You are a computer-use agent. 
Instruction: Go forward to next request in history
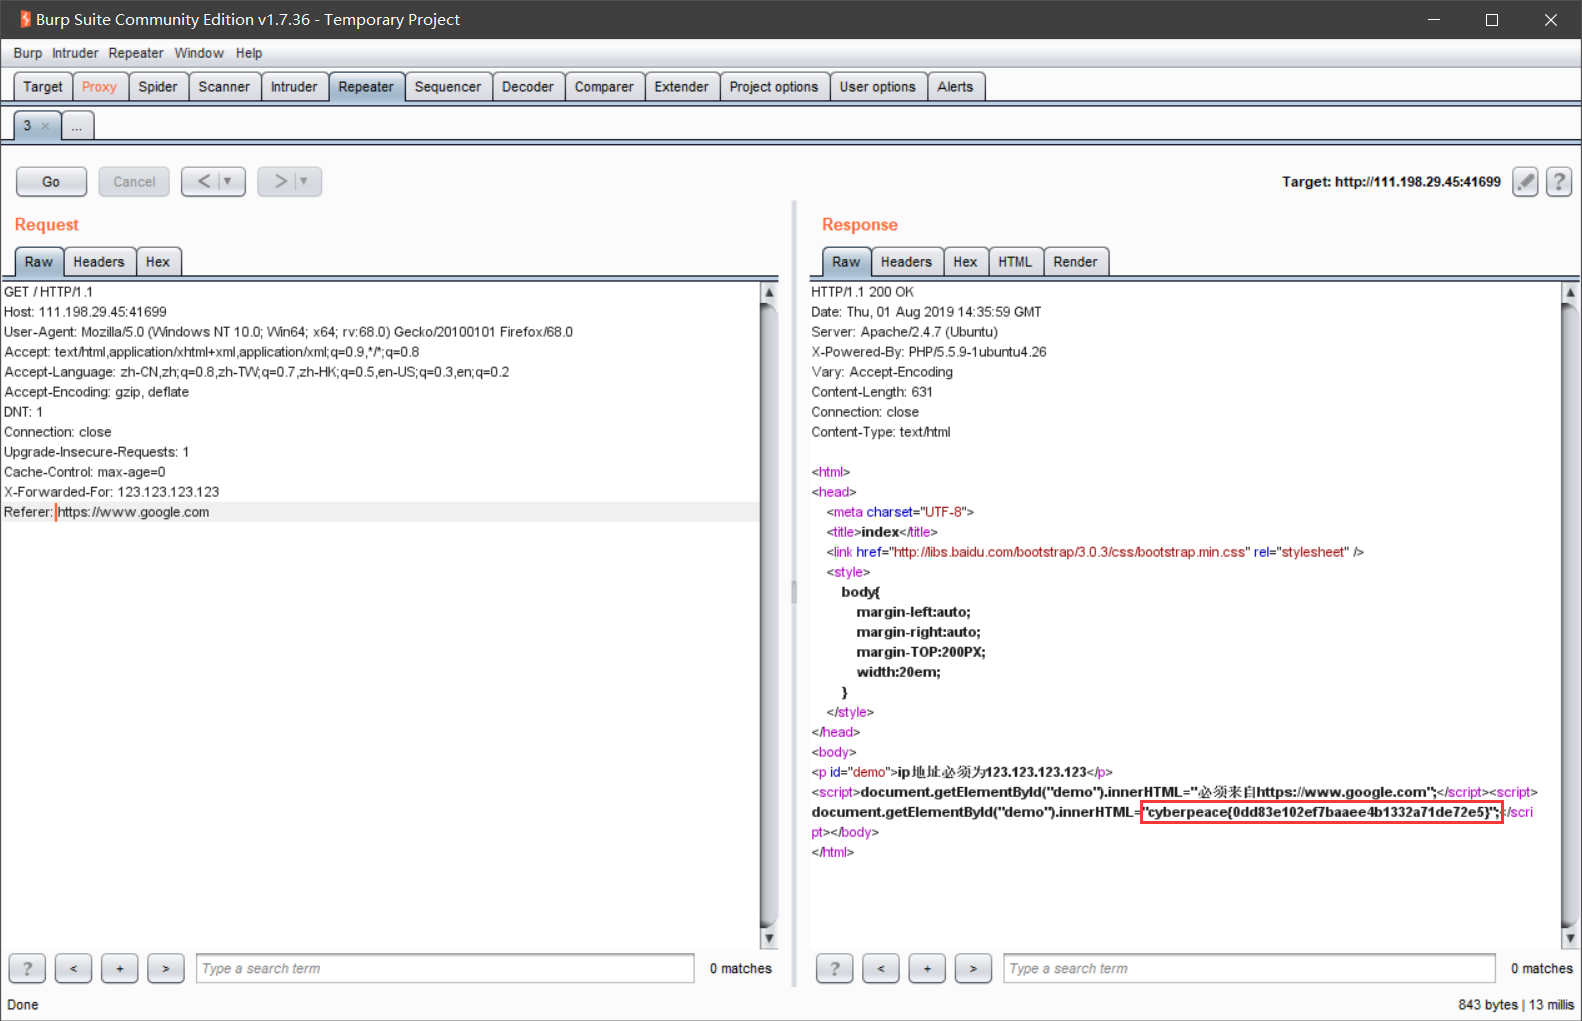(280, 181)
